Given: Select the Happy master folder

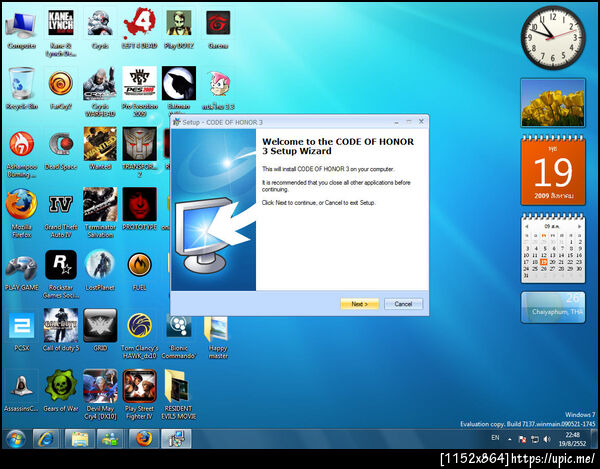Looking at the screenshot, I should click(x=218, y=337).
